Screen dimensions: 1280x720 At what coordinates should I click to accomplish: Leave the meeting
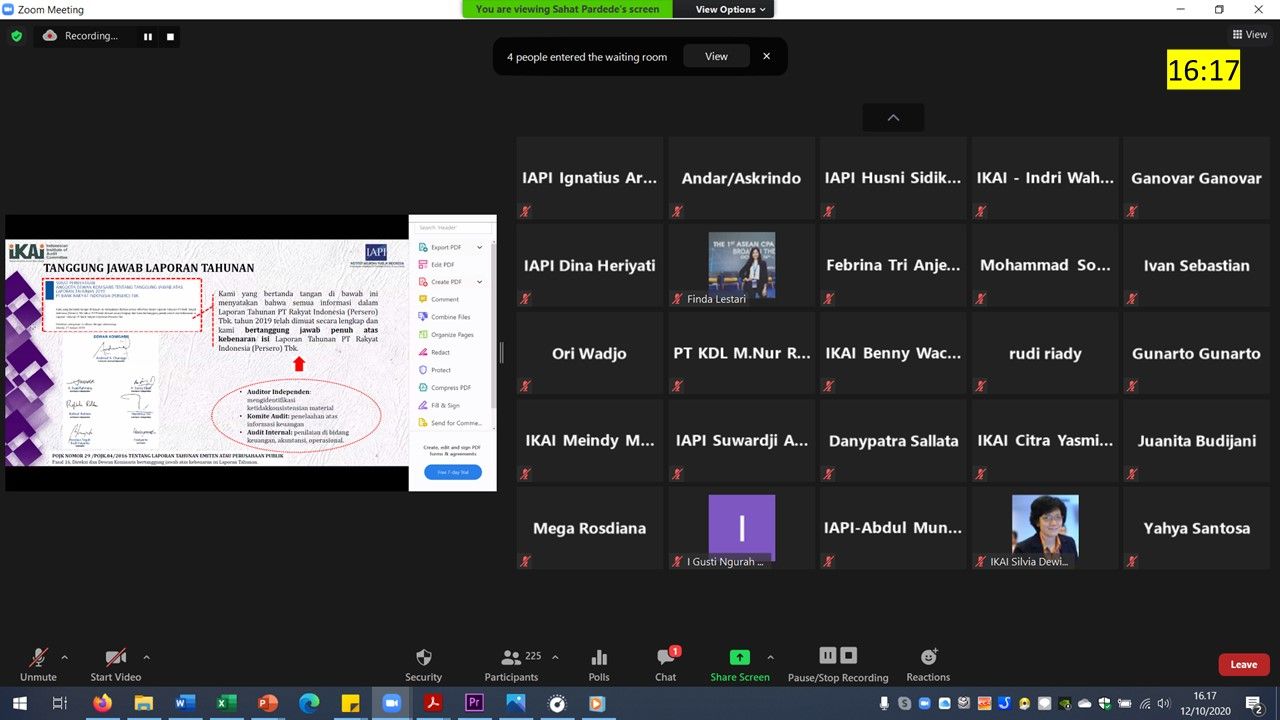pos(1244,664)
